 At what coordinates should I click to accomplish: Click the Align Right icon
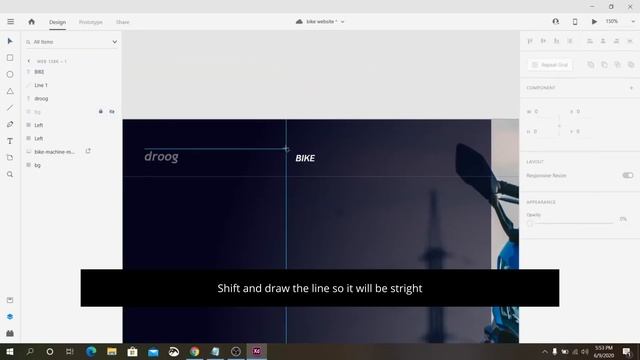tap(616, 41)
